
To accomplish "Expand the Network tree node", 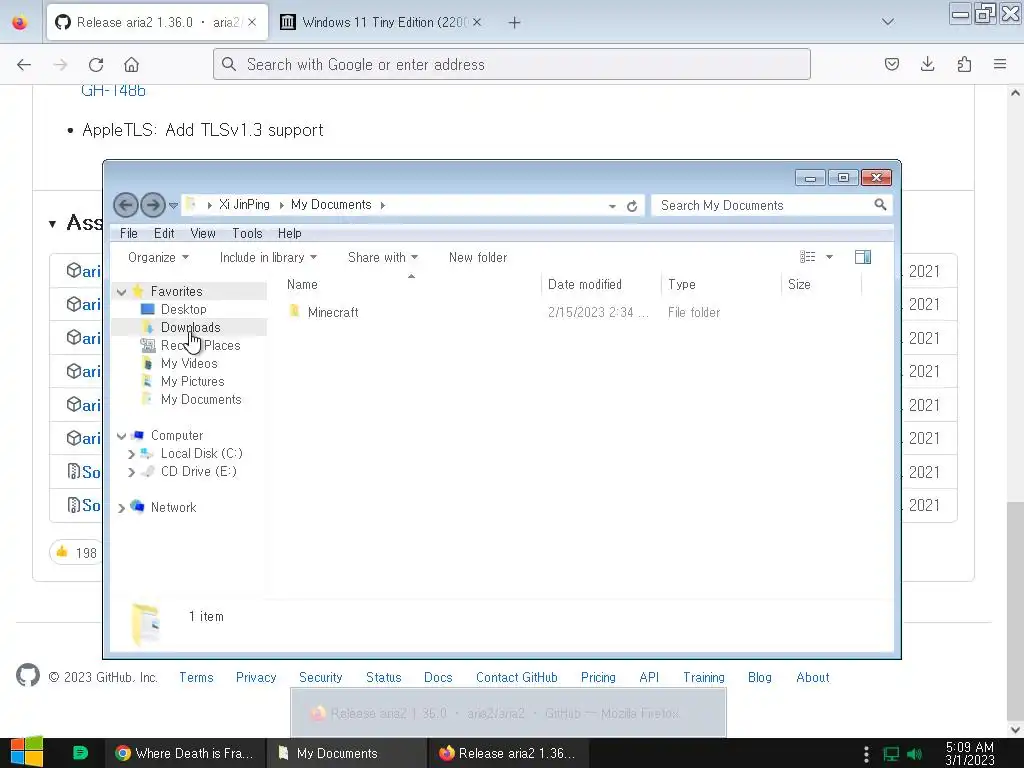I will tap(121, 507).
